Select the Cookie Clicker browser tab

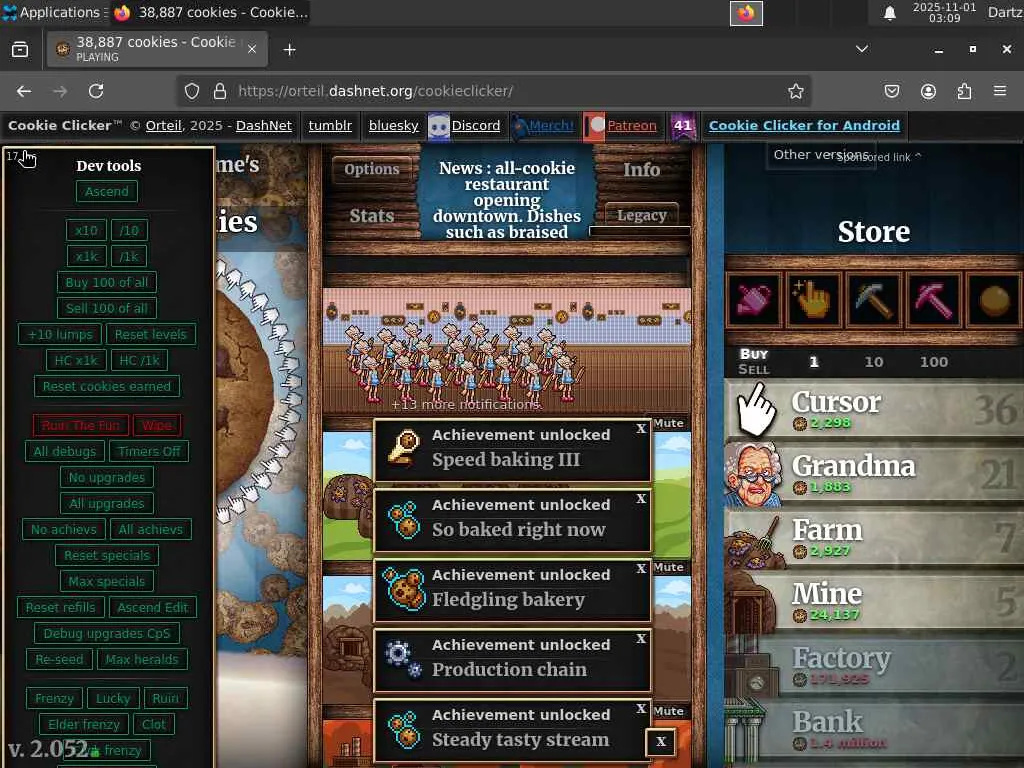tap(157, 49)
